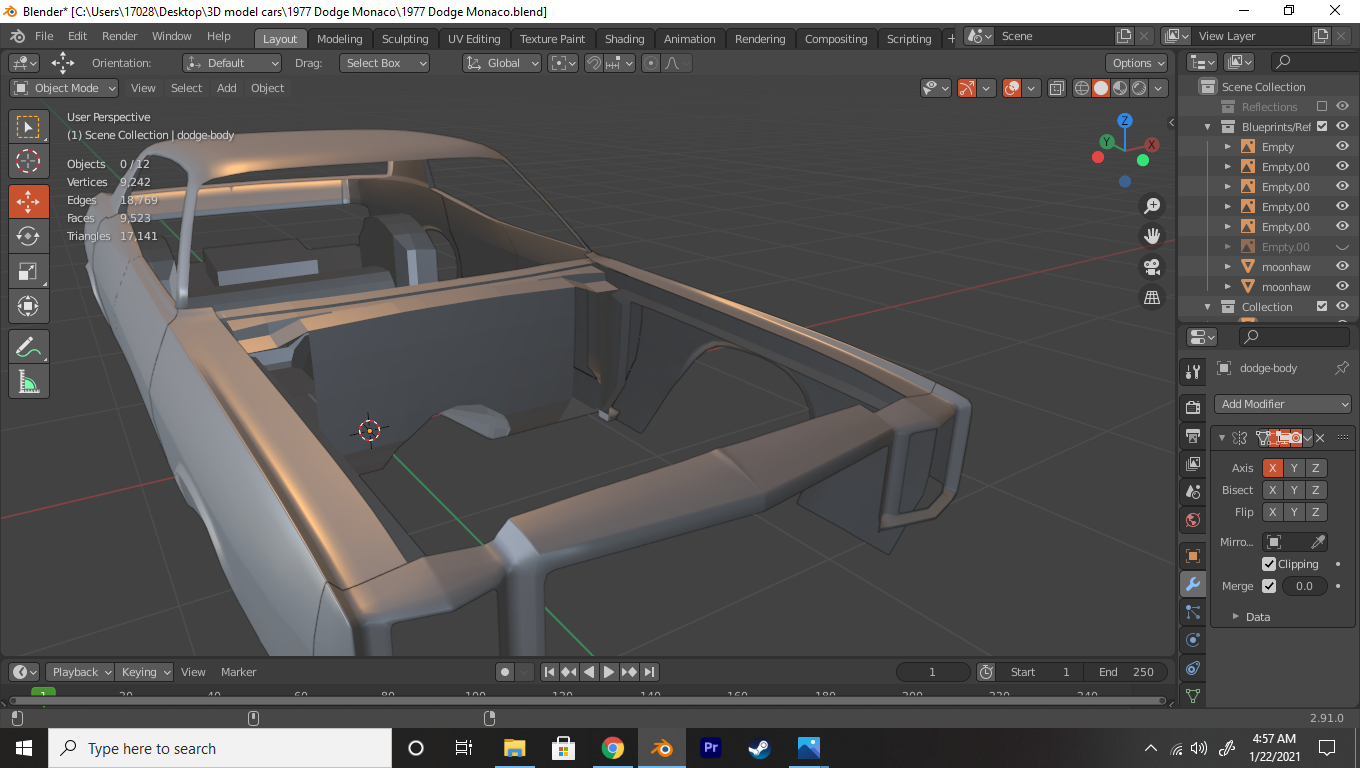Screen dimensions: 1360x768
Task: Expand the Data section in the modifier
Action: 1257,617
